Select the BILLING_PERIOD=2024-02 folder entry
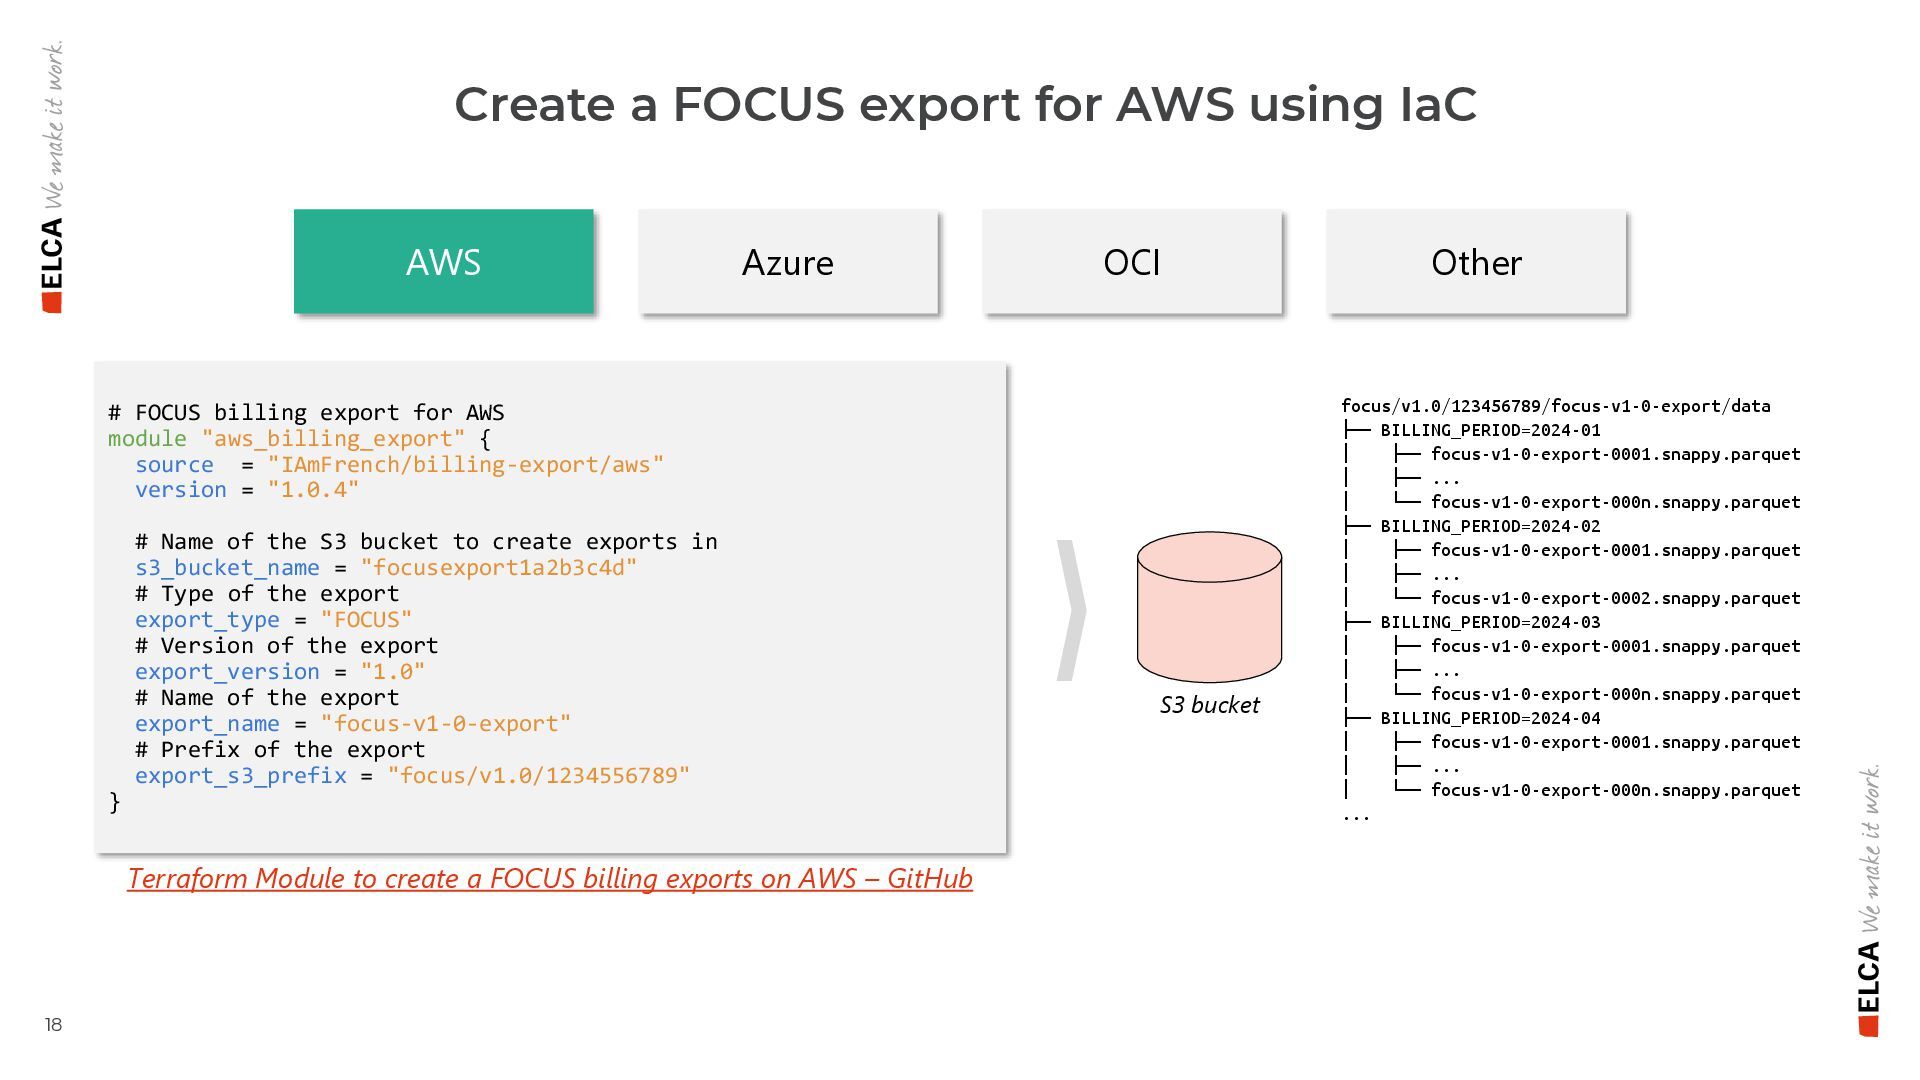1920x1080 pixels. pyautogui.click(x=1490, y=526)
